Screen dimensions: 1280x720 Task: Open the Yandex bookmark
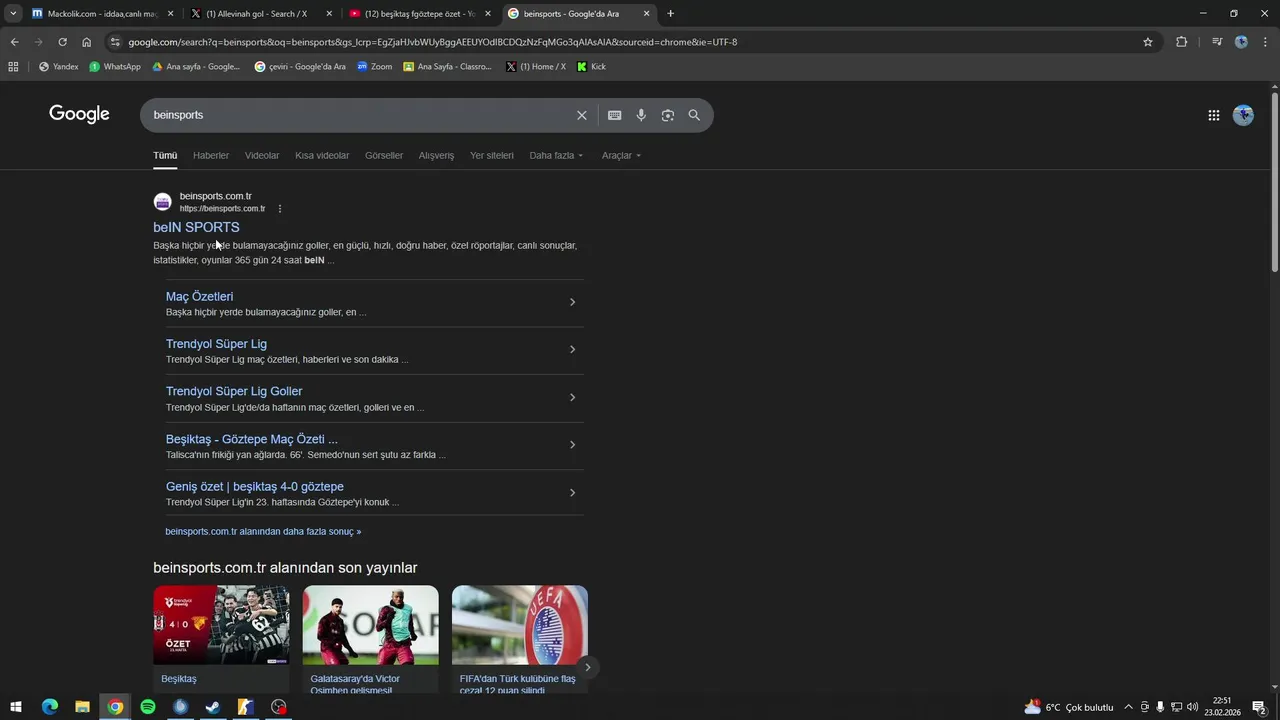pyautogui.click(x=58, y=67)
